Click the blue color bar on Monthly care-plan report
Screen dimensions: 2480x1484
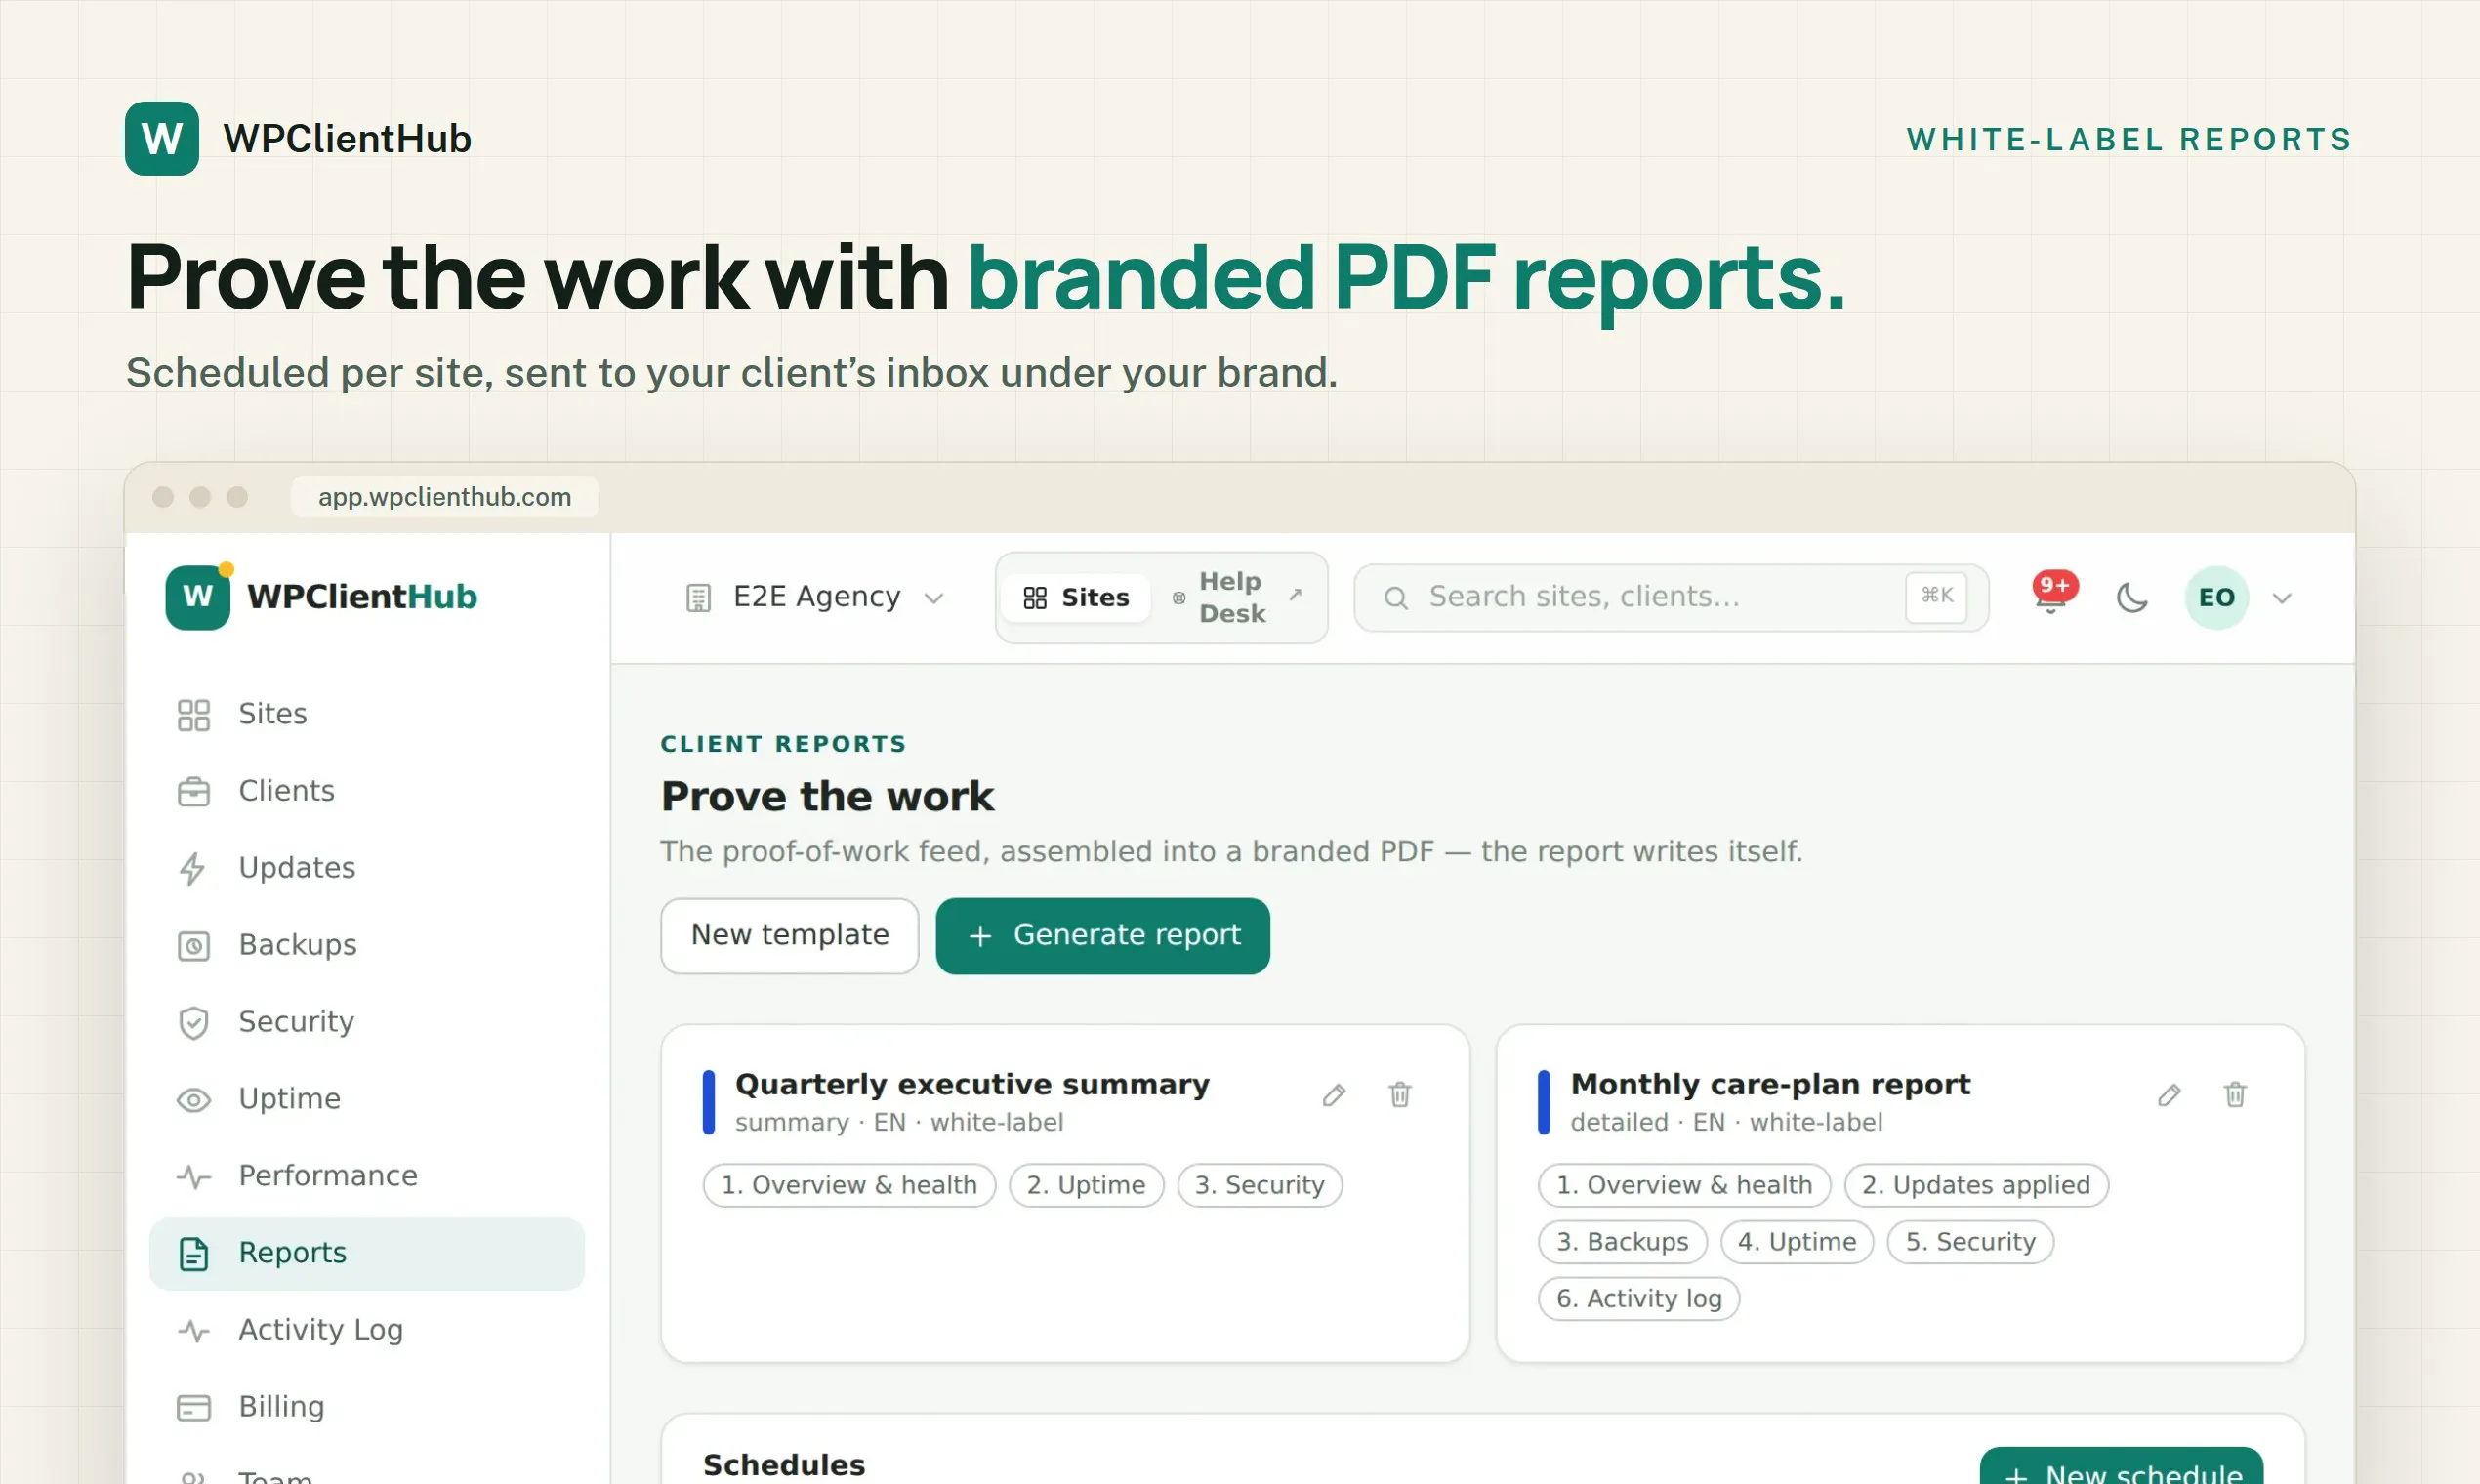(1544, 1103)
